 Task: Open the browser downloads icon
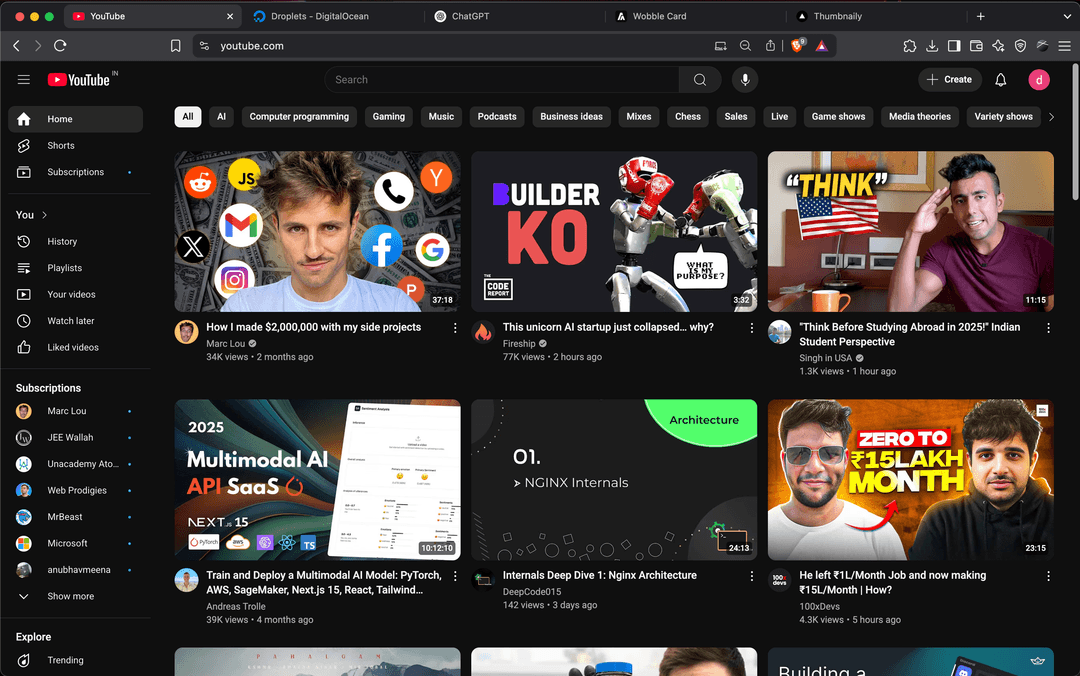tap(932, 45)
